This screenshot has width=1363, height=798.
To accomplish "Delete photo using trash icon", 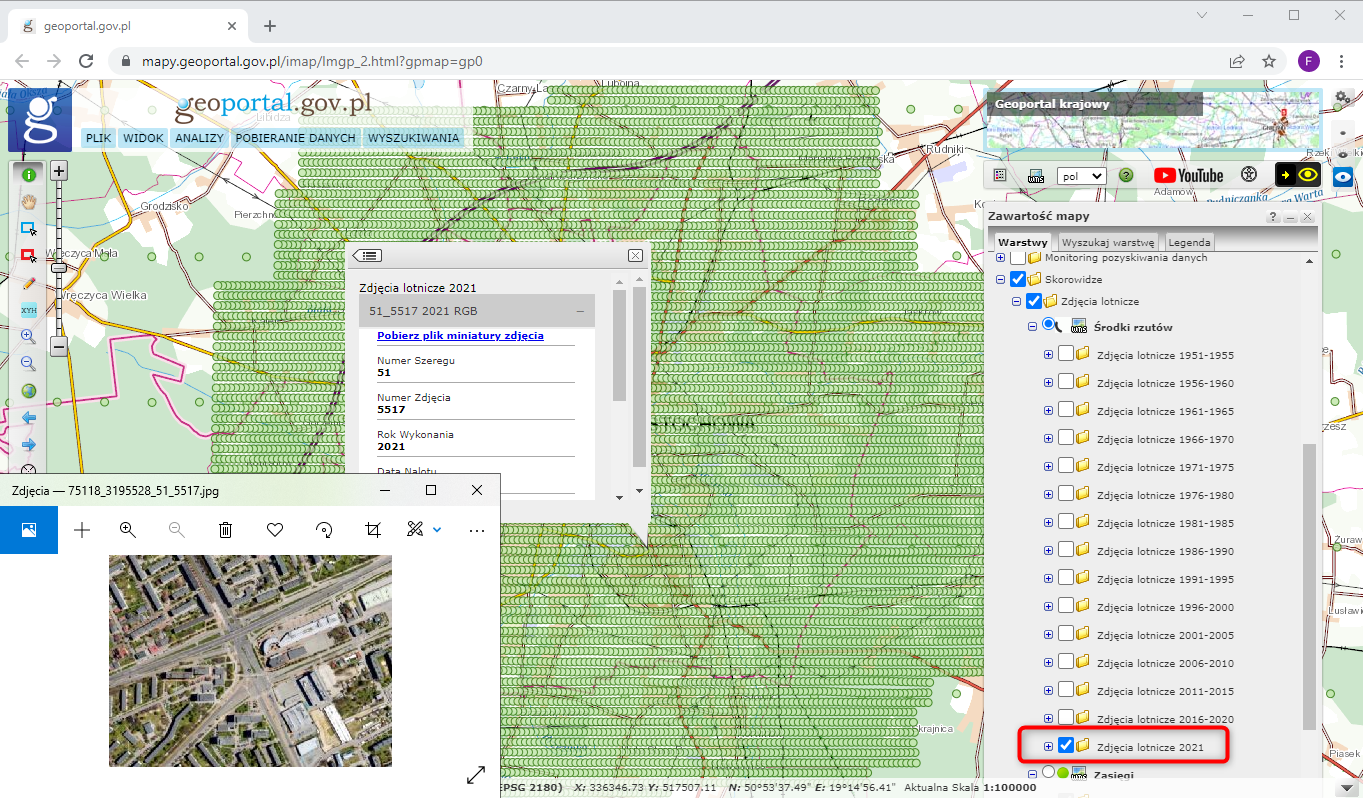I will coord(226,530).
